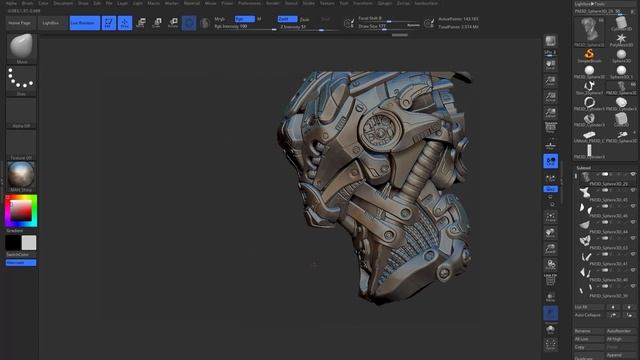Viewport: 640px width, 360px height.
Task: Click the List All button
Action: click(x=589, y=307)
